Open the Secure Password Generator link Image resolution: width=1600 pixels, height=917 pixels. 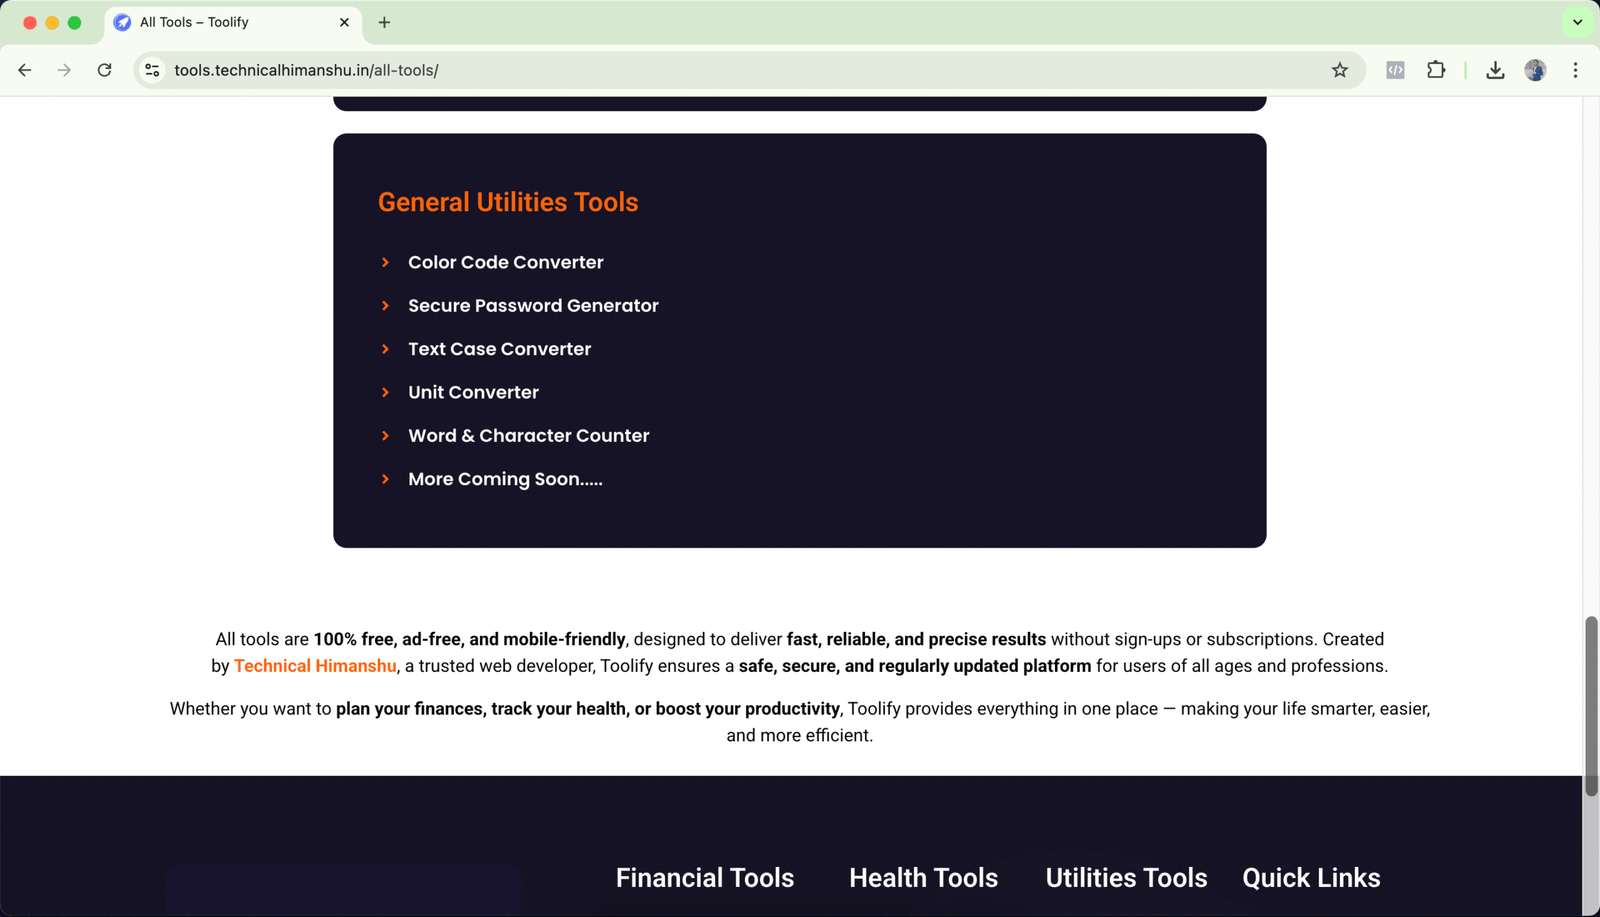tap(533, 306)
